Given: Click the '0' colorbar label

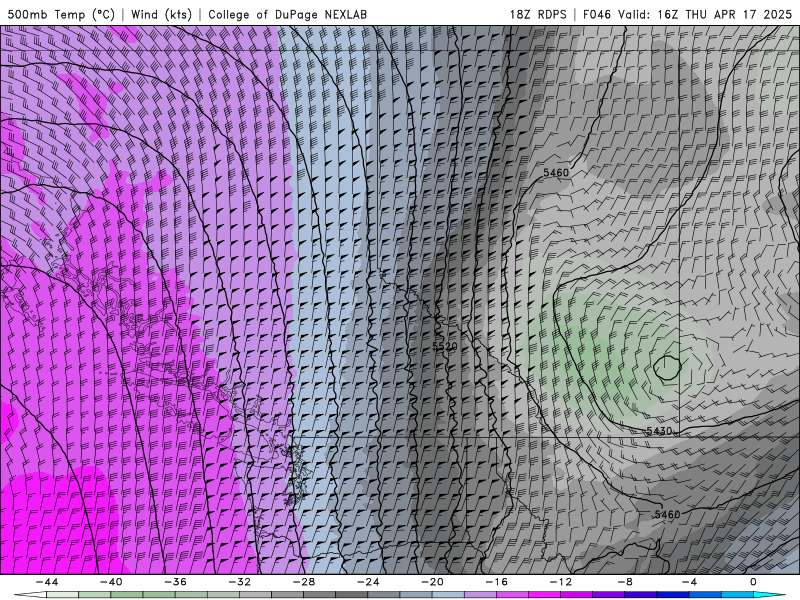Looking at the screenshot, I should 753,582.
